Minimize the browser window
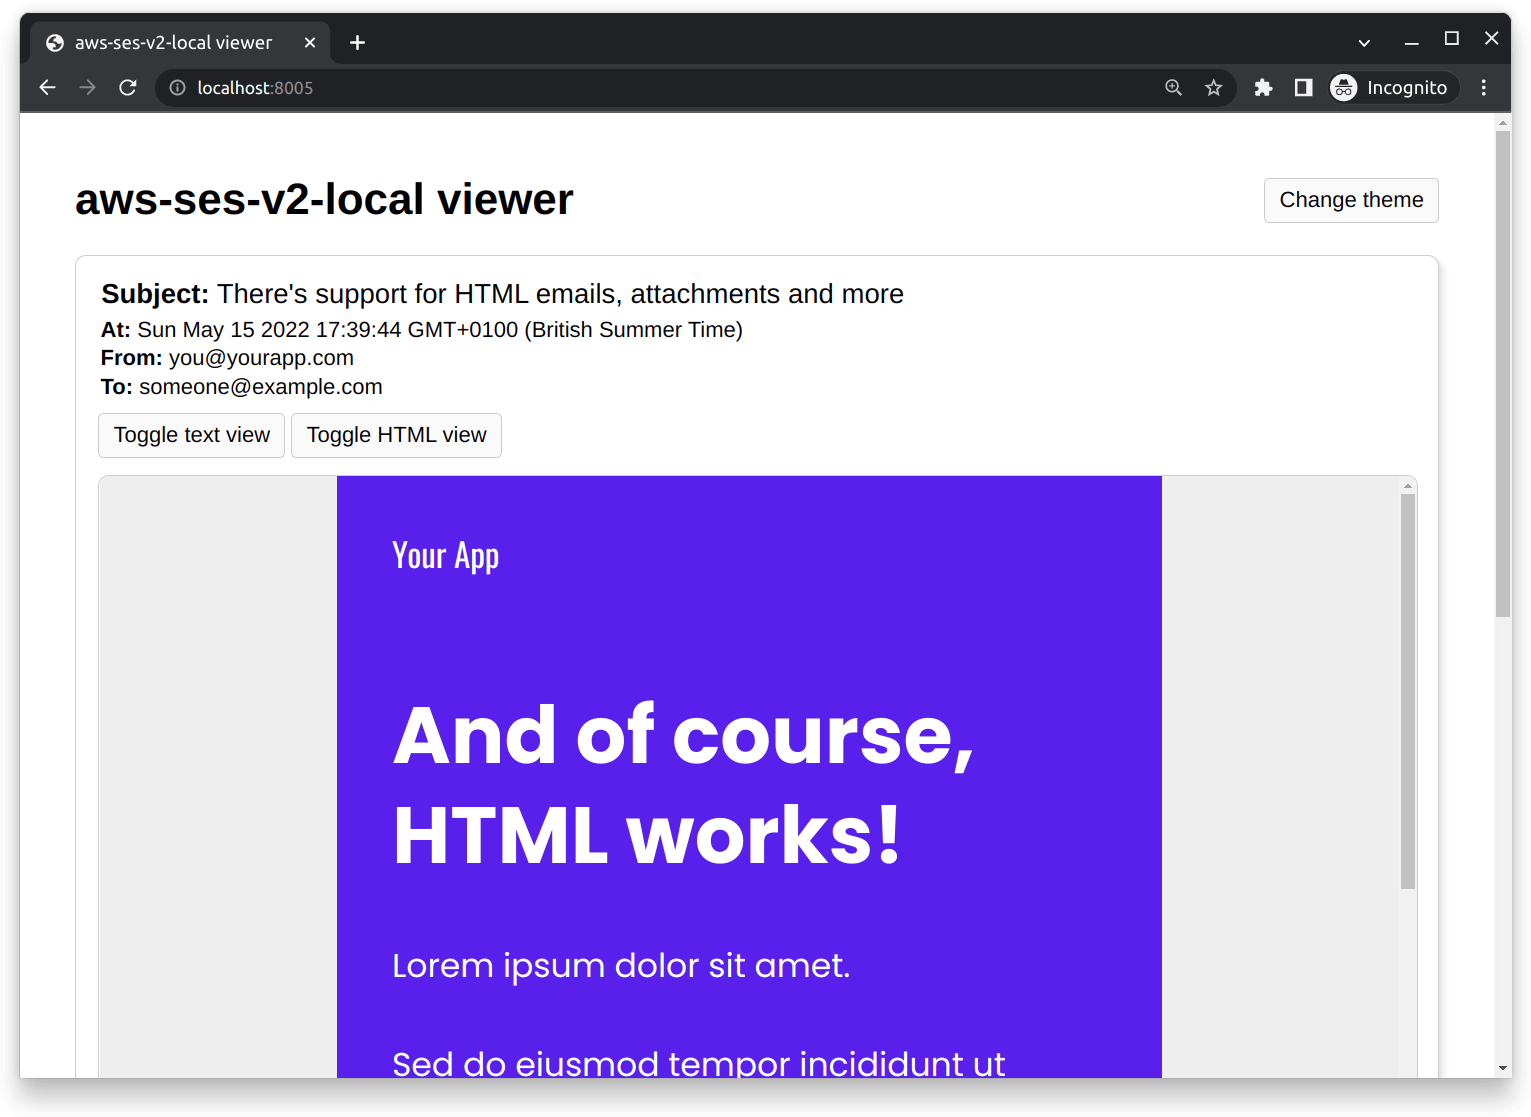Image resolution: width=1531 pixels, height=1117 pixels. click(1412, 42)
